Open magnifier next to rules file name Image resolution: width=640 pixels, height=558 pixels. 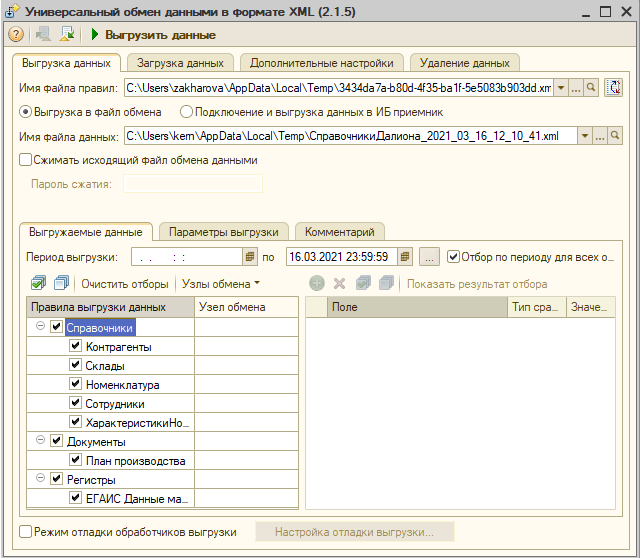point(591,87)
